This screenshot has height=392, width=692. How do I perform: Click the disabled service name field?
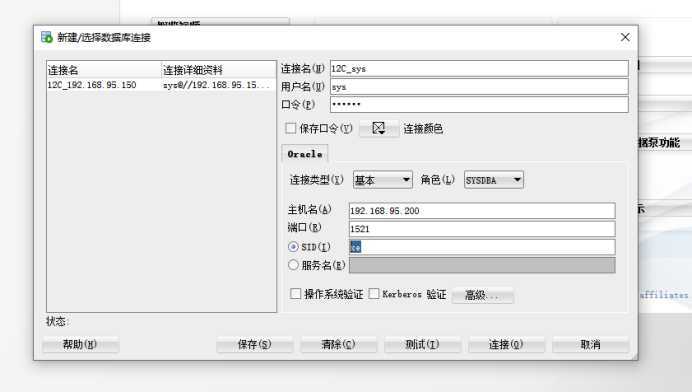(x=482, y=265)
